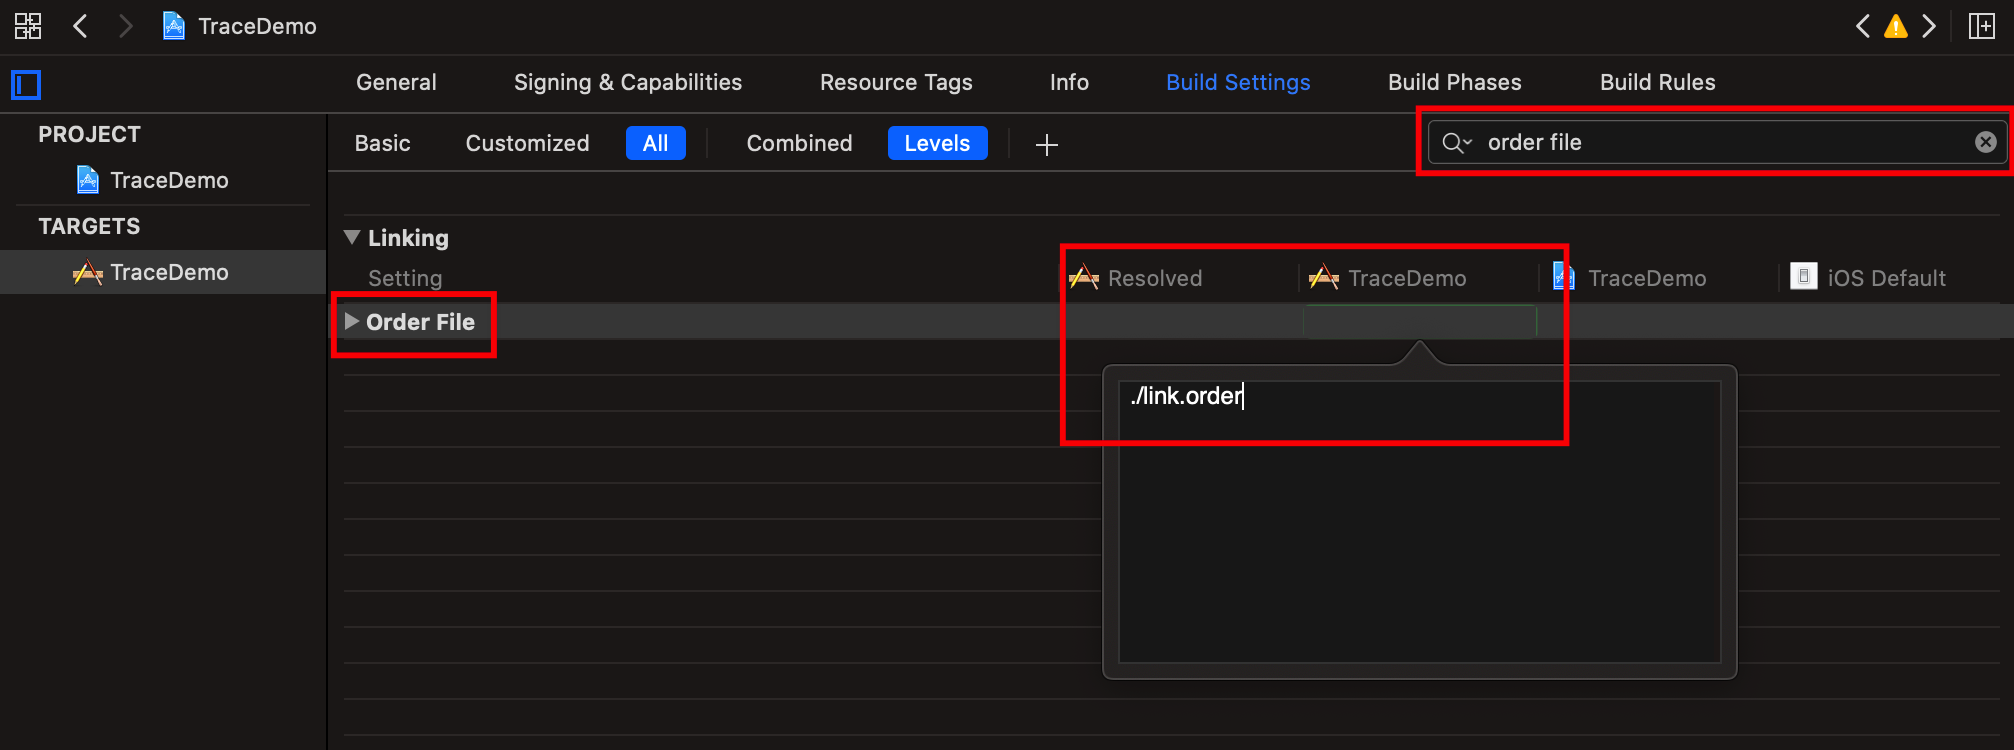
Task: Show All build settings
Action: click(x=656, y=143)
